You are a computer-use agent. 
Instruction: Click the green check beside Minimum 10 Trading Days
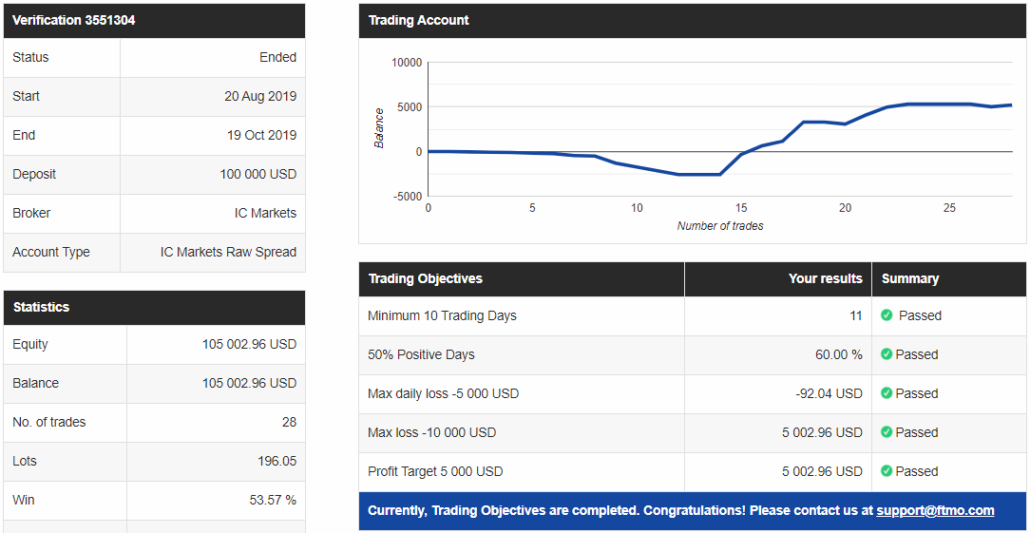pos(886,315)
